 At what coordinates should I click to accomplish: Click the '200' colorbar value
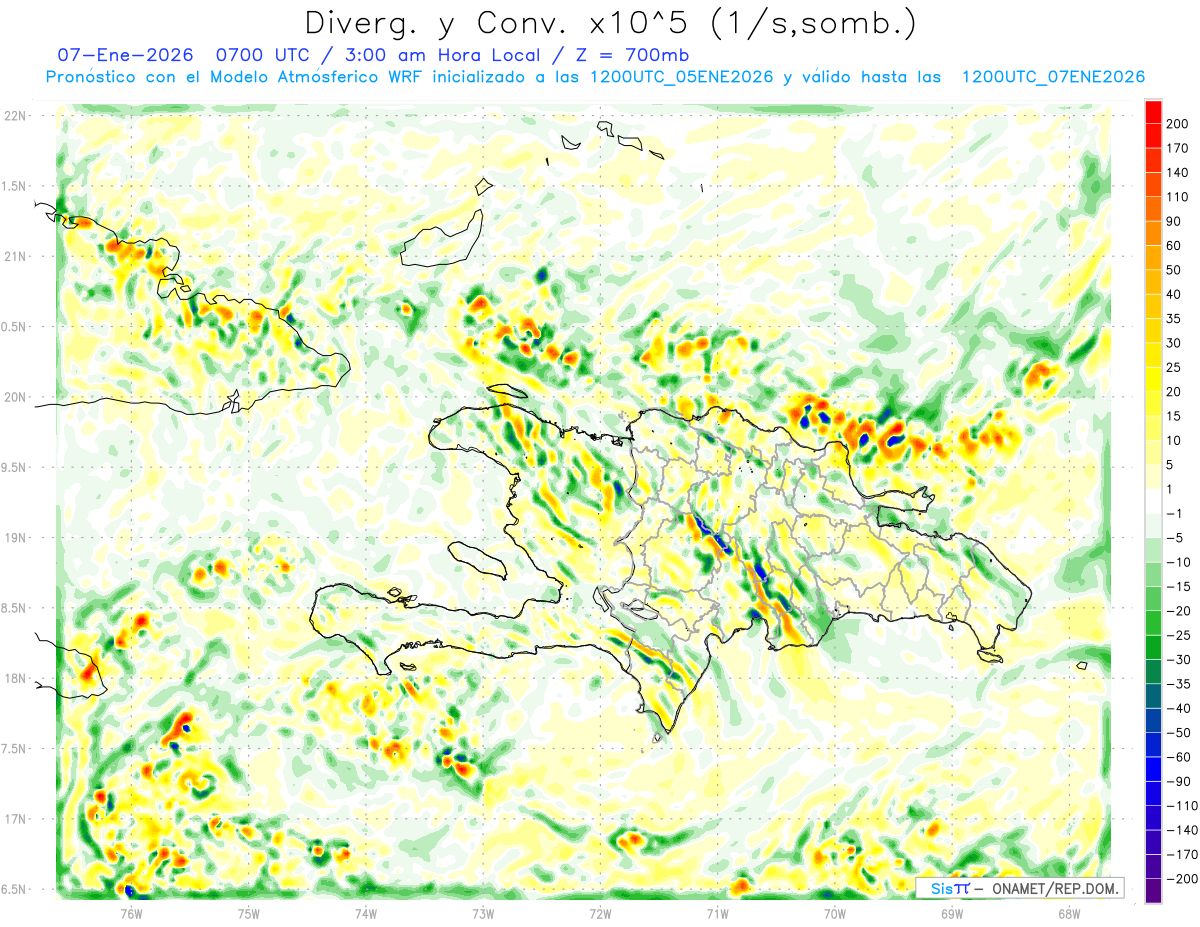[x=1177, y=124]
